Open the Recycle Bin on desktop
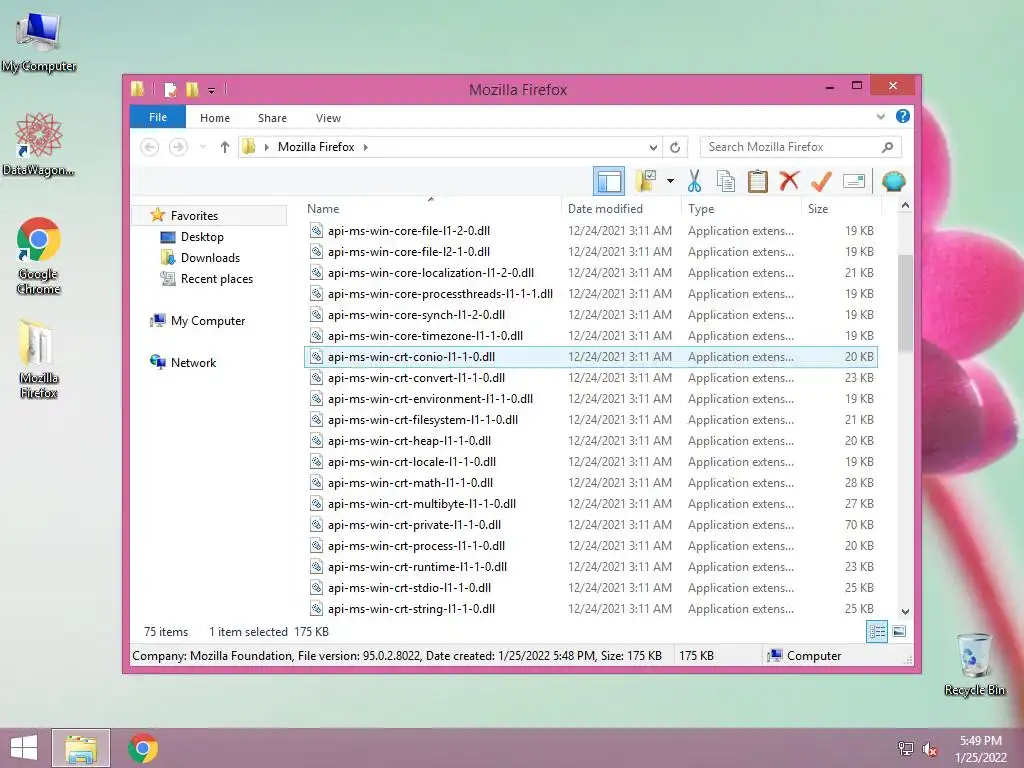The height and width of the screenshot is (768, 1024). point(974,664)
